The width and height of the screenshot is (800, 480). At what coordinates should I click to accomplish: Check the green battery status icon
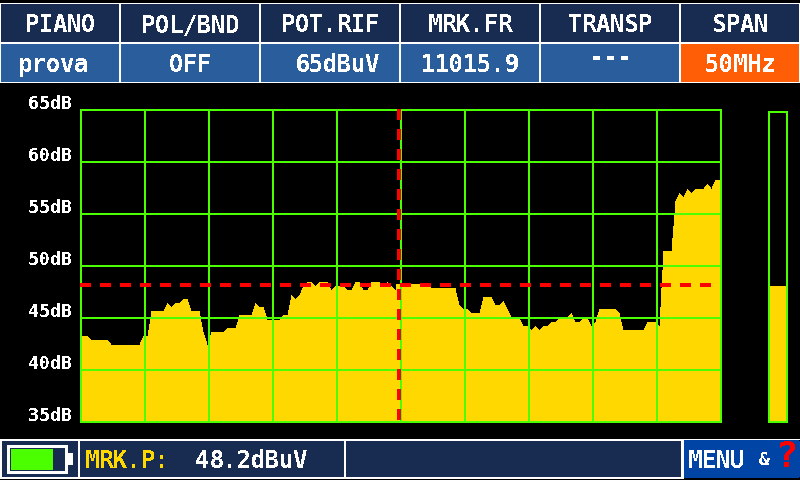point(38,460)
